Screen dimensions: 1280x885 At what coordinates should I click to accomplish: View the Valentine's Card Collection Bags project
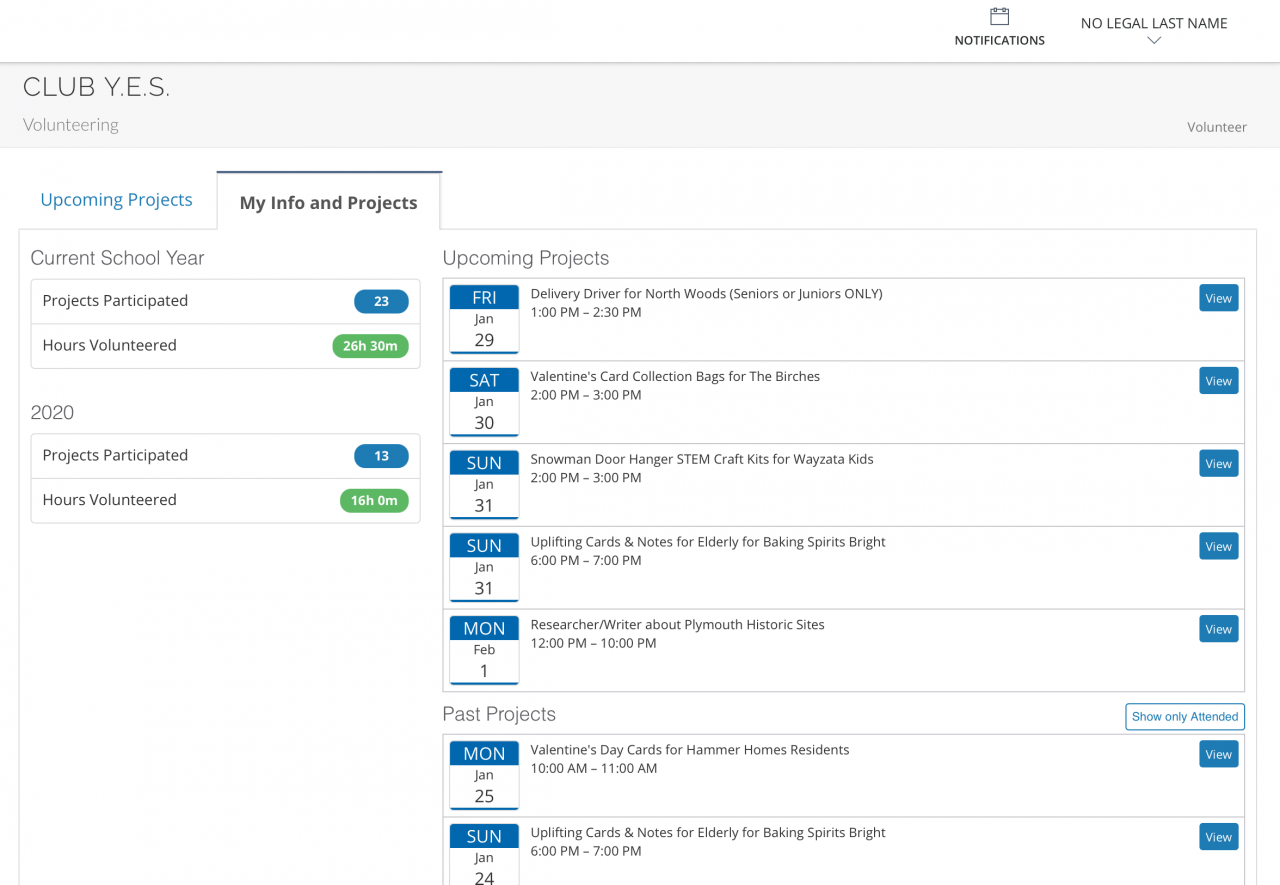[1218, 381]
